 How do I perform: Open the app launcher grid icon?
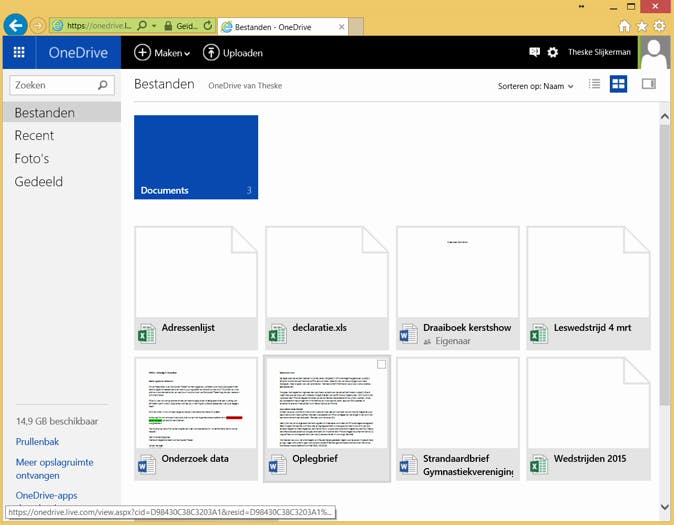point(19,52)
